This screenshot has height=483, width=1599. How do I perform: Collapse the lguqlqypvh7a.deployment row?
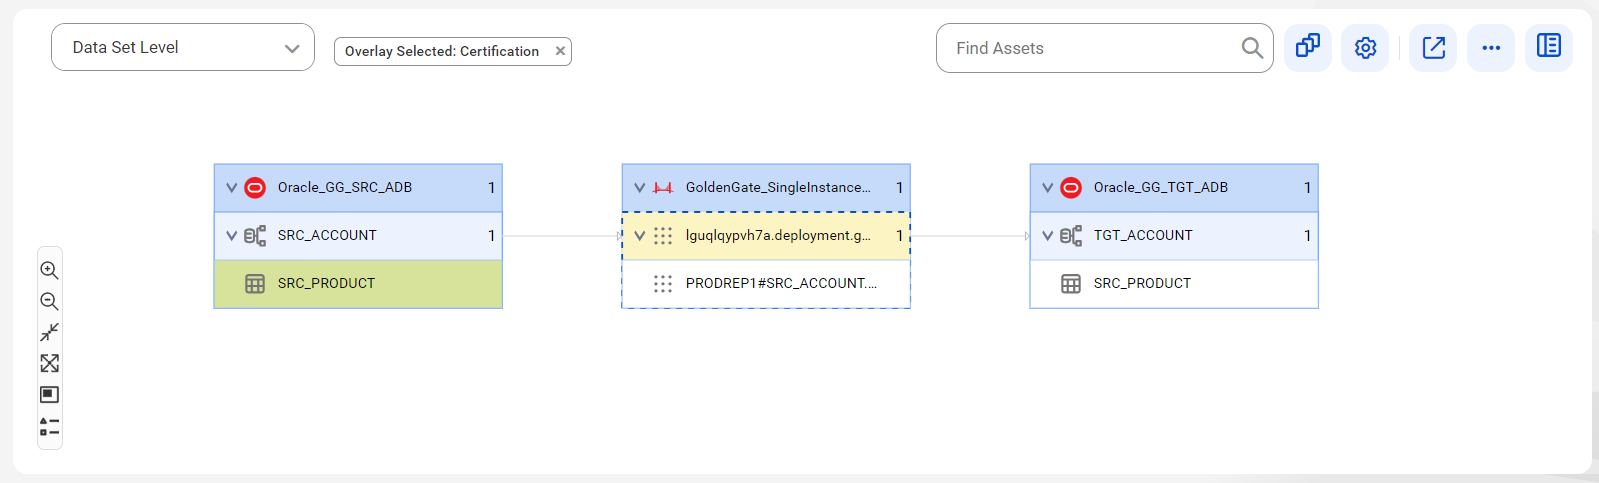click(639, 236)
